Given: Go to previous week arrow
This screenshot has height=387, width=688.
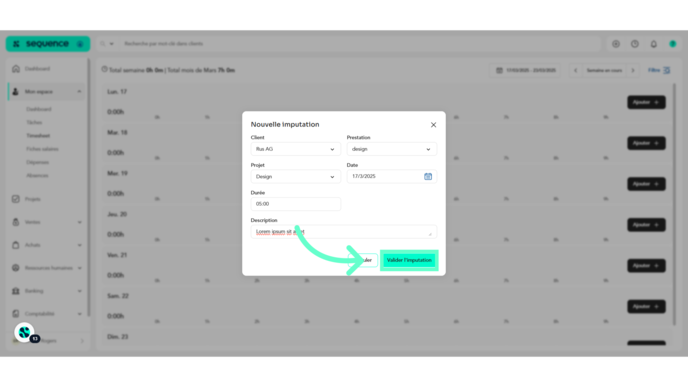Looking at the screenshot, I should tap(576, 70).
